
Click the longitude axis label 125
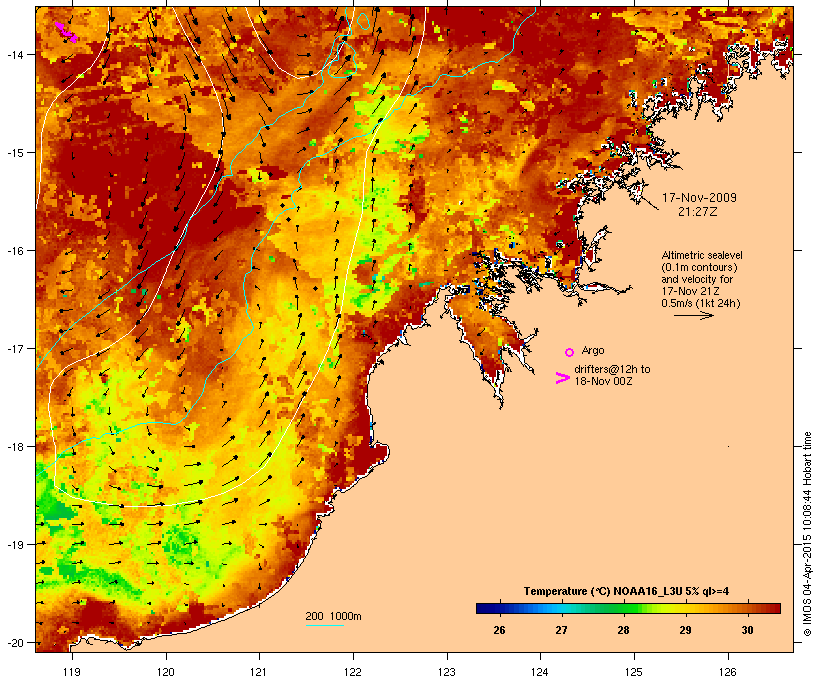tap(634, 672)
